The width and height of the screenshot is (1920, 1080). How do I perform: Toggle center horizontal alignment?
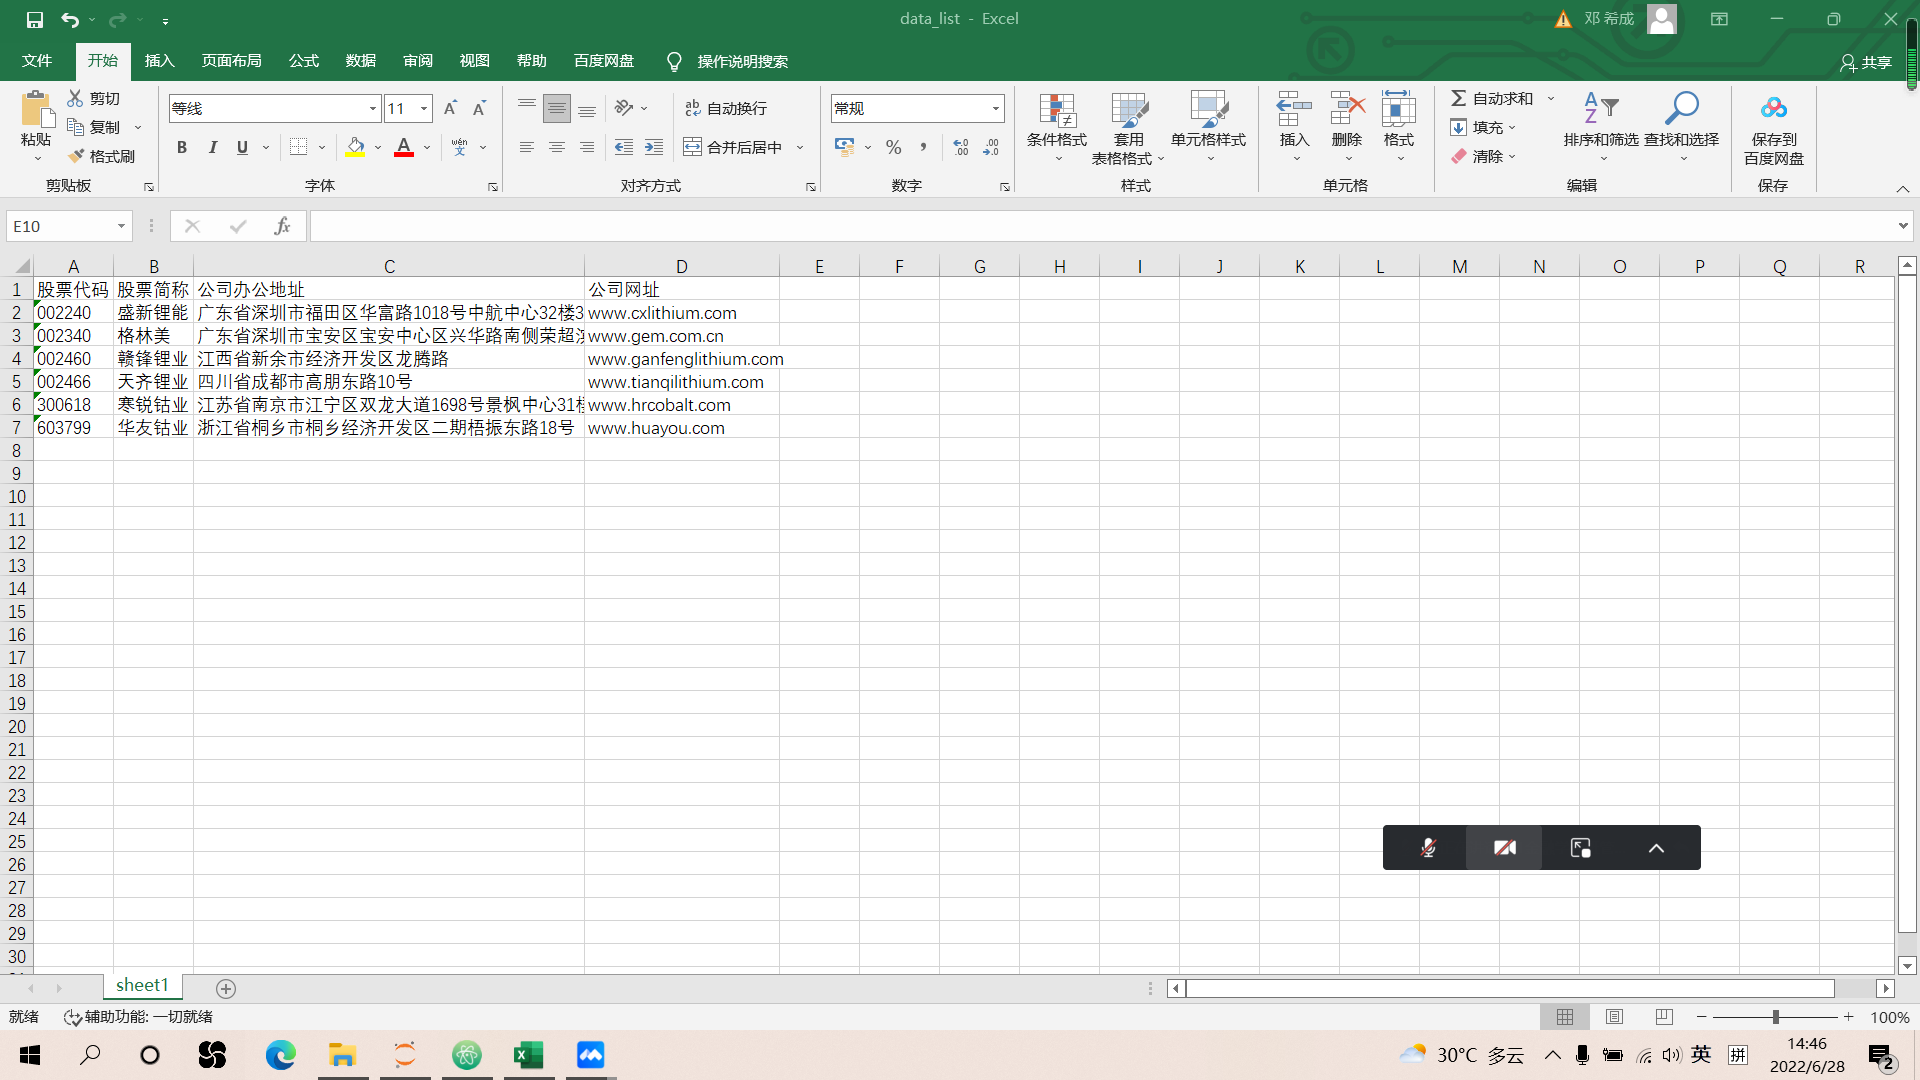[557, 147]
